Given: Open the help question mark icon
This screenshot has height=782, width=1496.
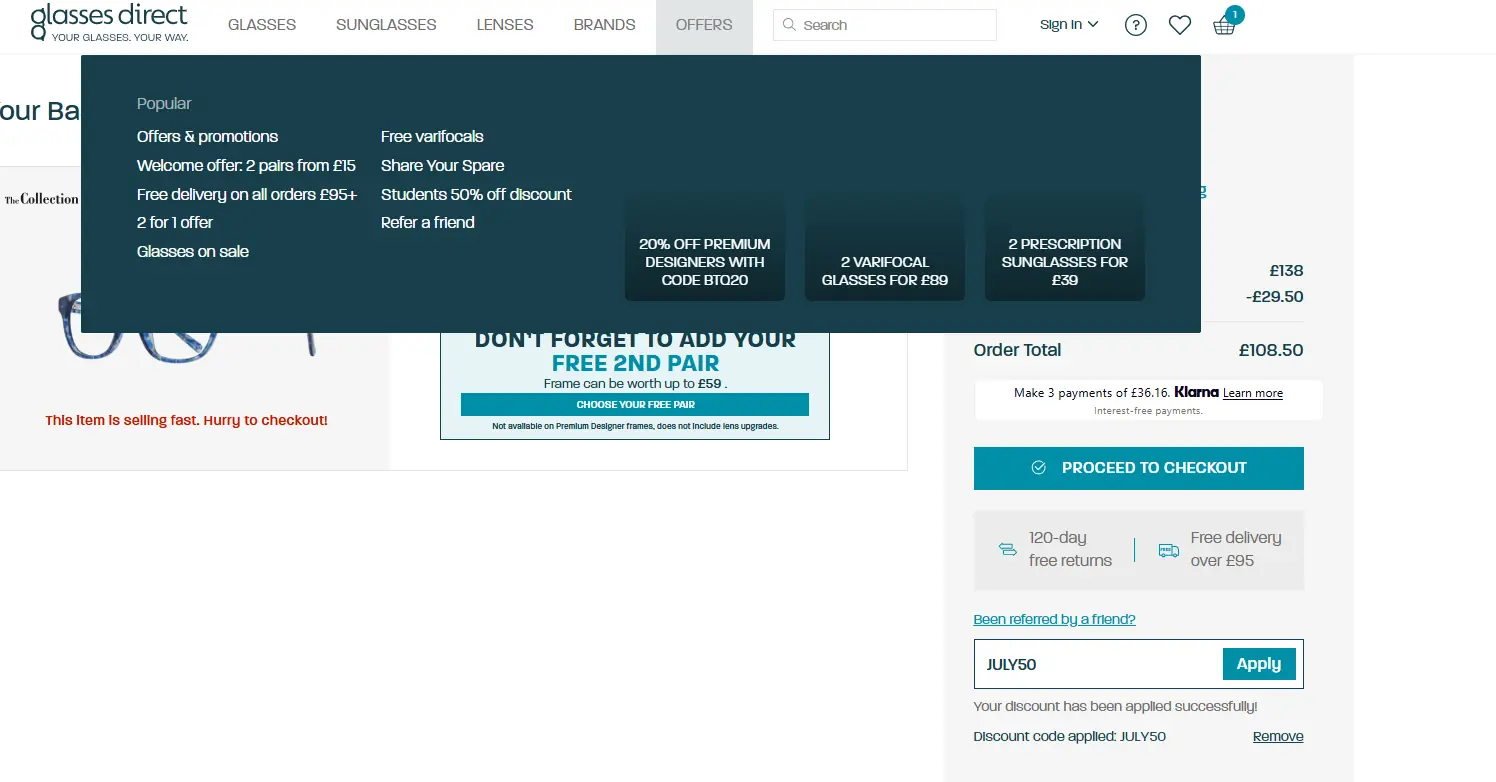Looking at the screenshot, I should tap(1135, 25).
